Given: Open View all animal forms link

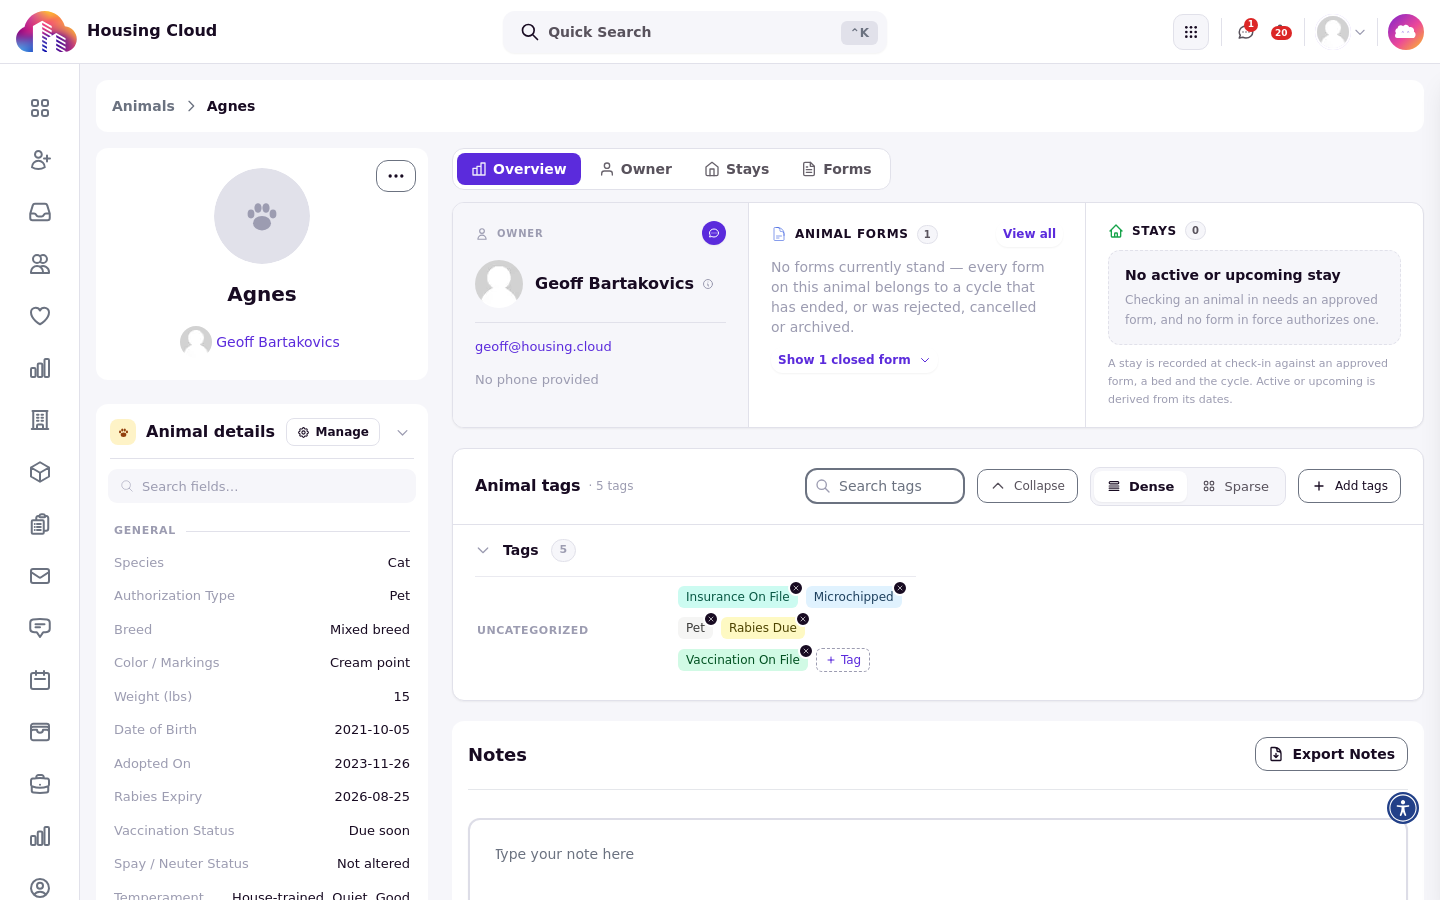Looking at the screenshot, I should coord(1029,234).
